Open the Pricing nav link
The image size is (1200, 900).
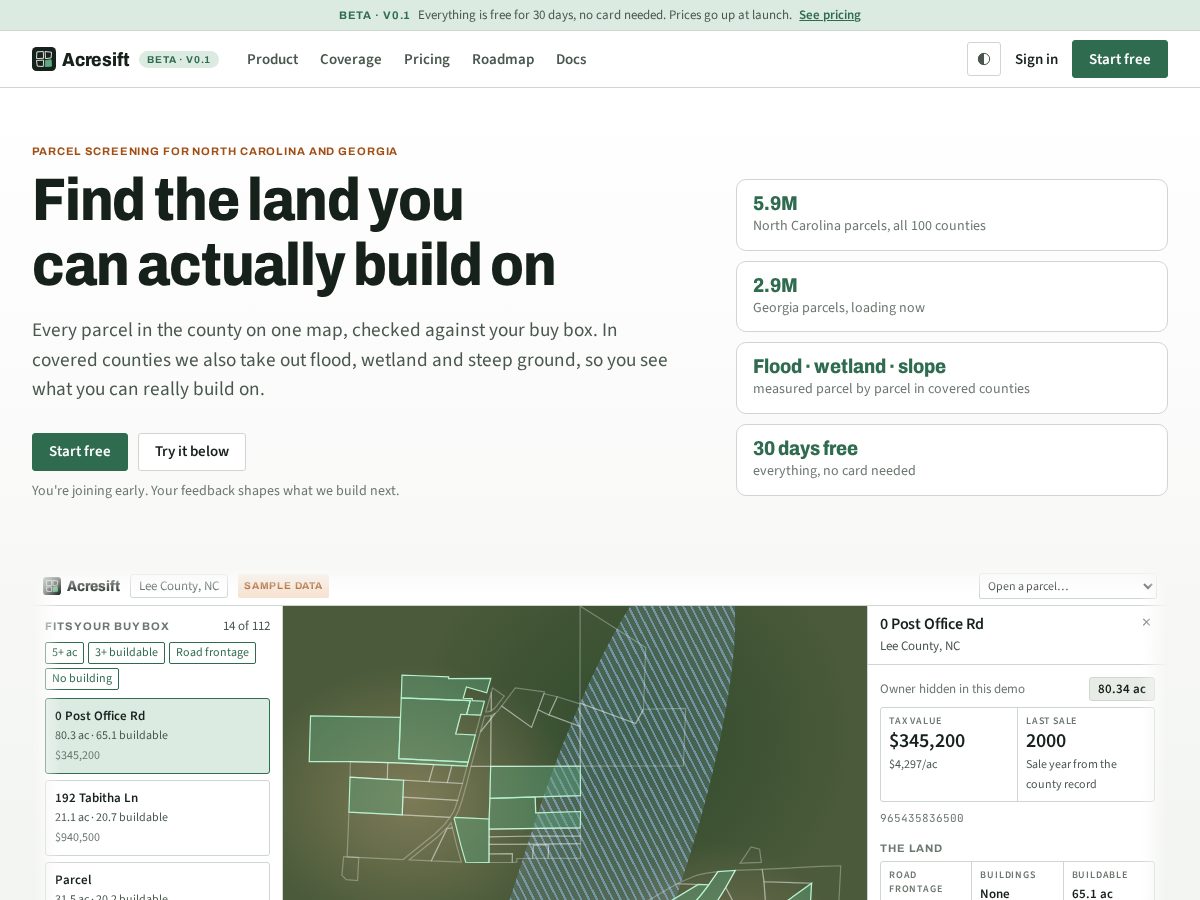click(427, 59)
